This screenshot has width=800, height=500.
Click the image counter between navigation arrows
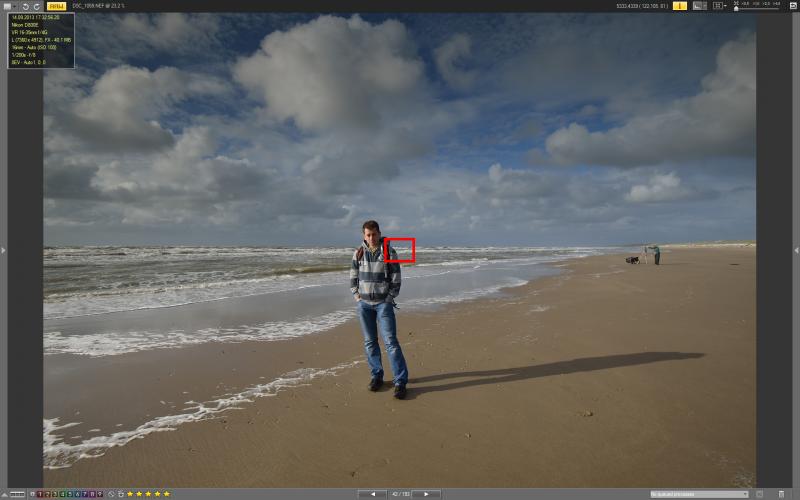400,494
